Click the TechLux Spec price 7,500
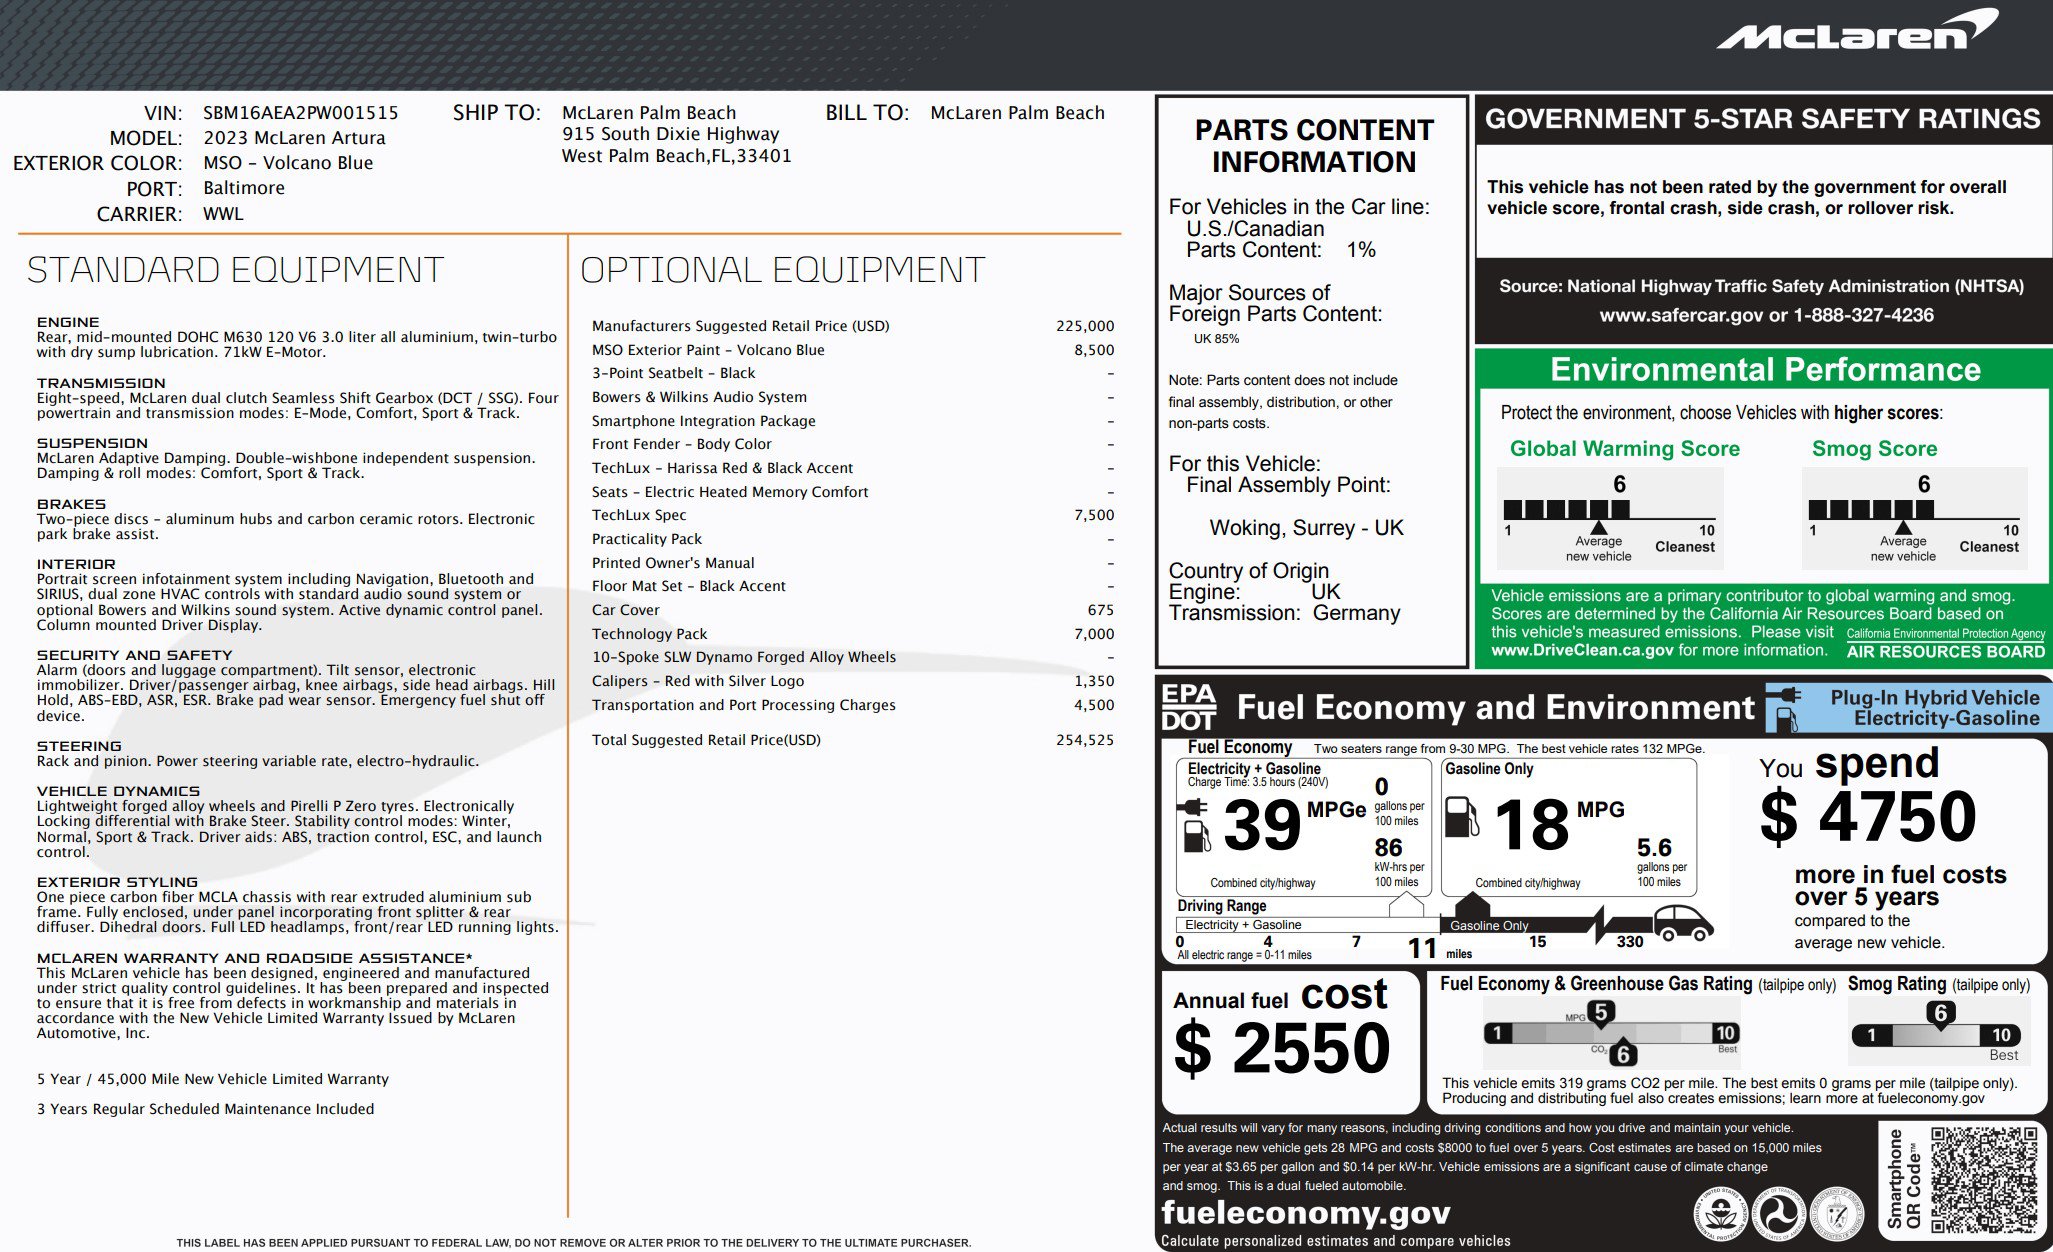This screenshot has width=2053, height=1252. [x=1094, y=515]
